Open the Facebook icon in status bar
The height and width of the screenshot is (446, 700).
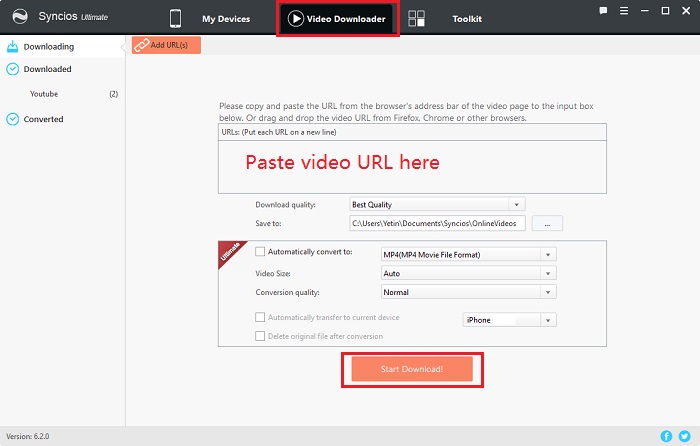coord(666,436)
